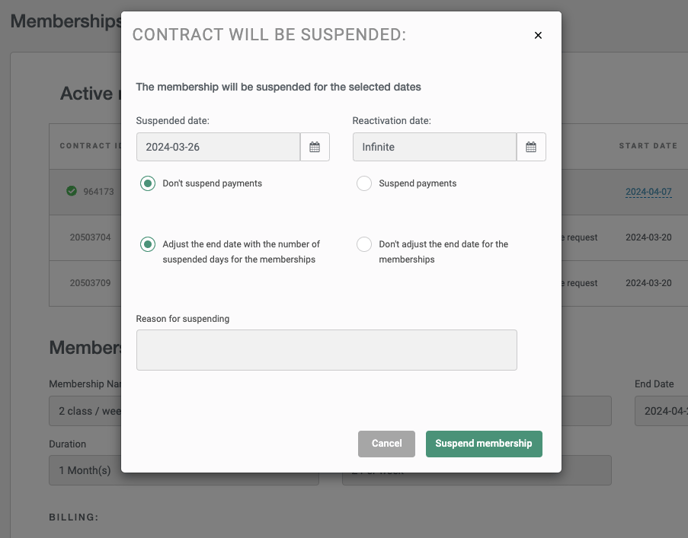Open the Reactivation date calendar picker

531,147
